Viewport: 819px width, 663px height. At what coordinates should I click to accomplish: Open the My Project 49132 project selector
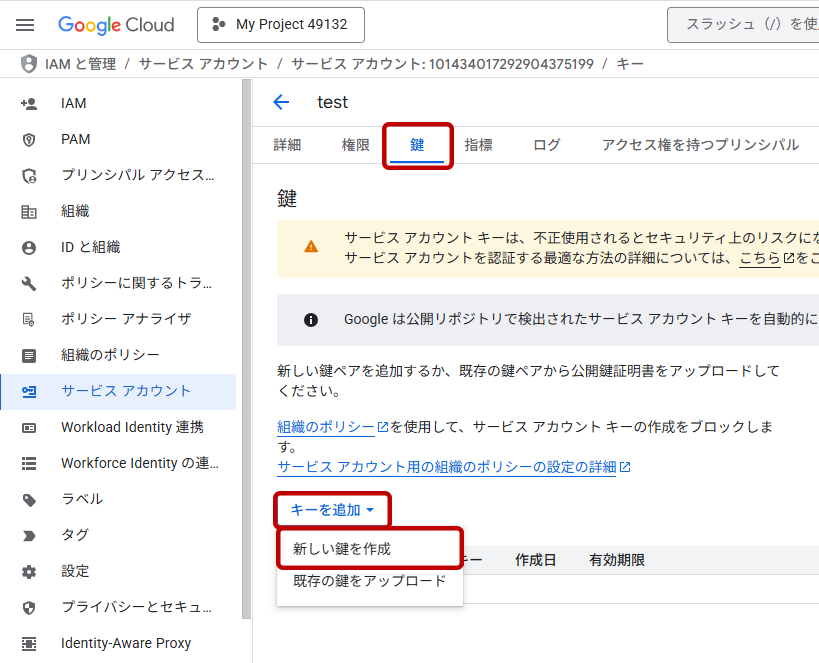pos(280,25)
